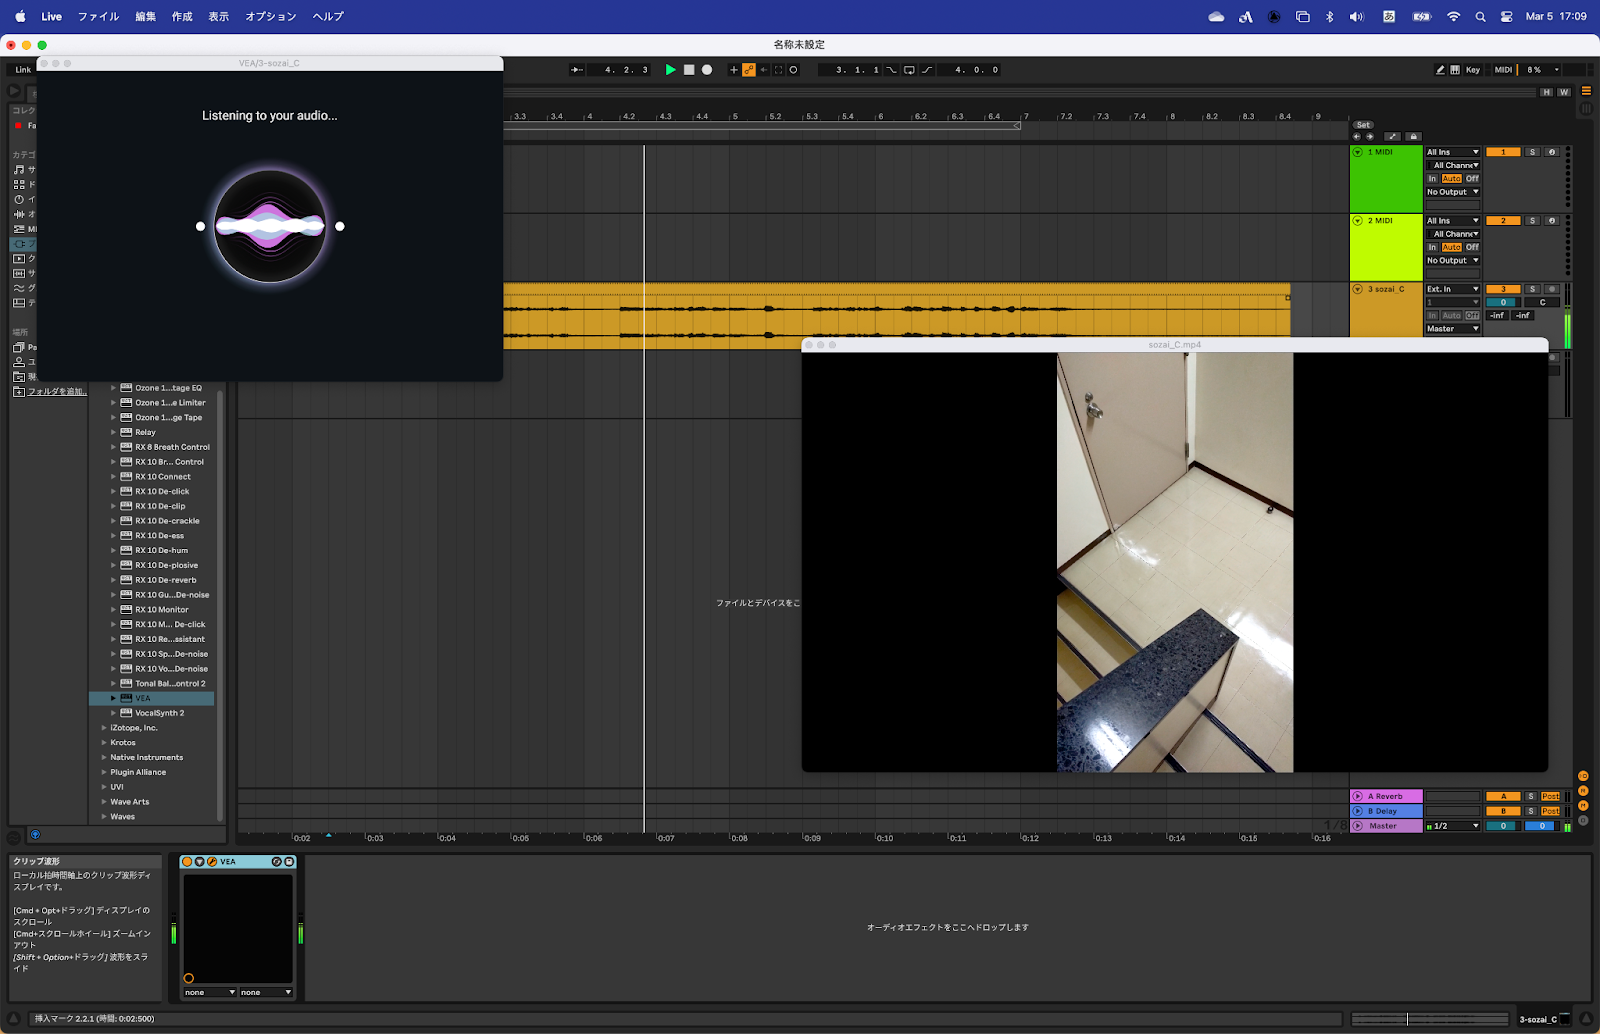This screenshot has height=1034, width=1600.
Task: Click the Stop button in transport
Action: pyautogui.click(x=689, y=70)
